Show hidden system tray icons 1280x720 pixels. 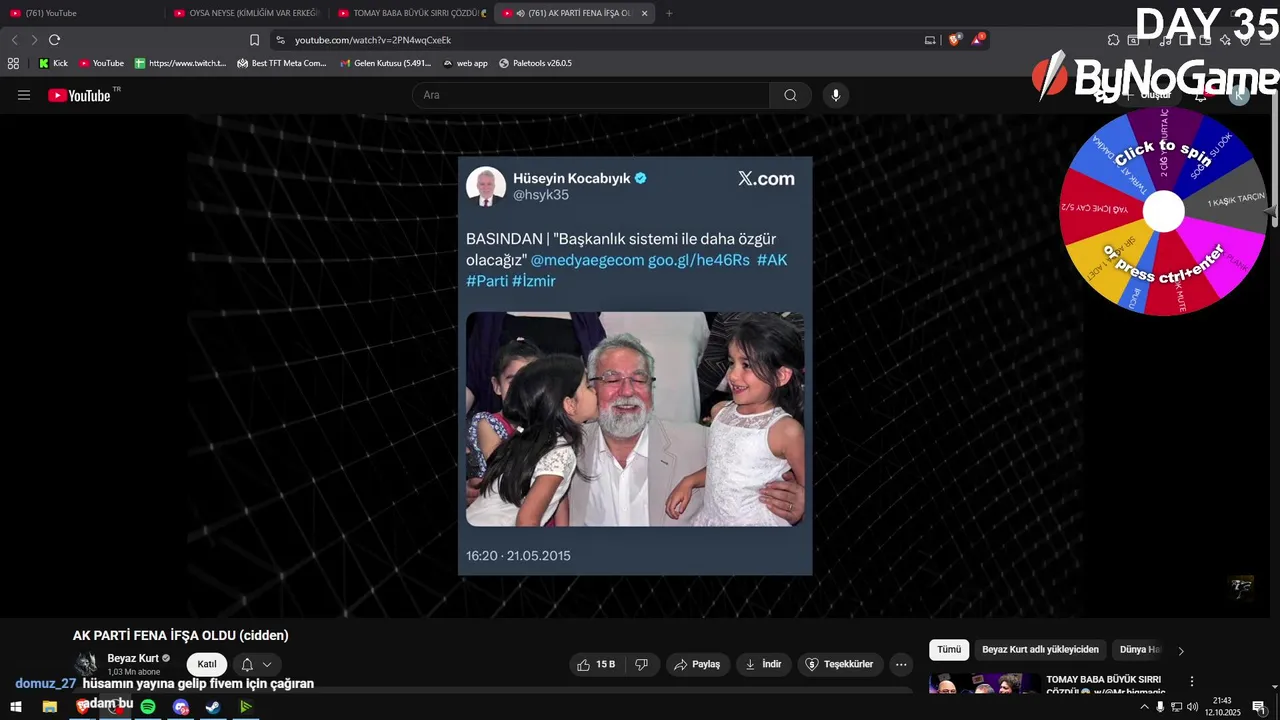1144,707
